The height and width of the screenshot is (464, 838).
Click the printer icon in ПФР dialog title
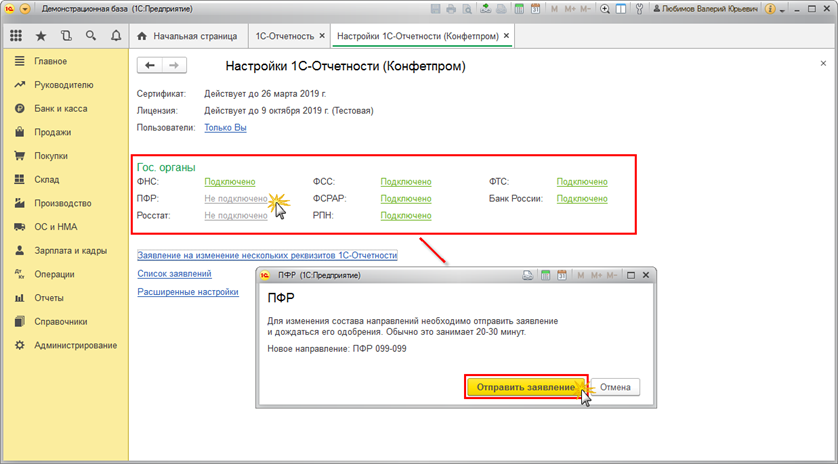tap(527, 275)
